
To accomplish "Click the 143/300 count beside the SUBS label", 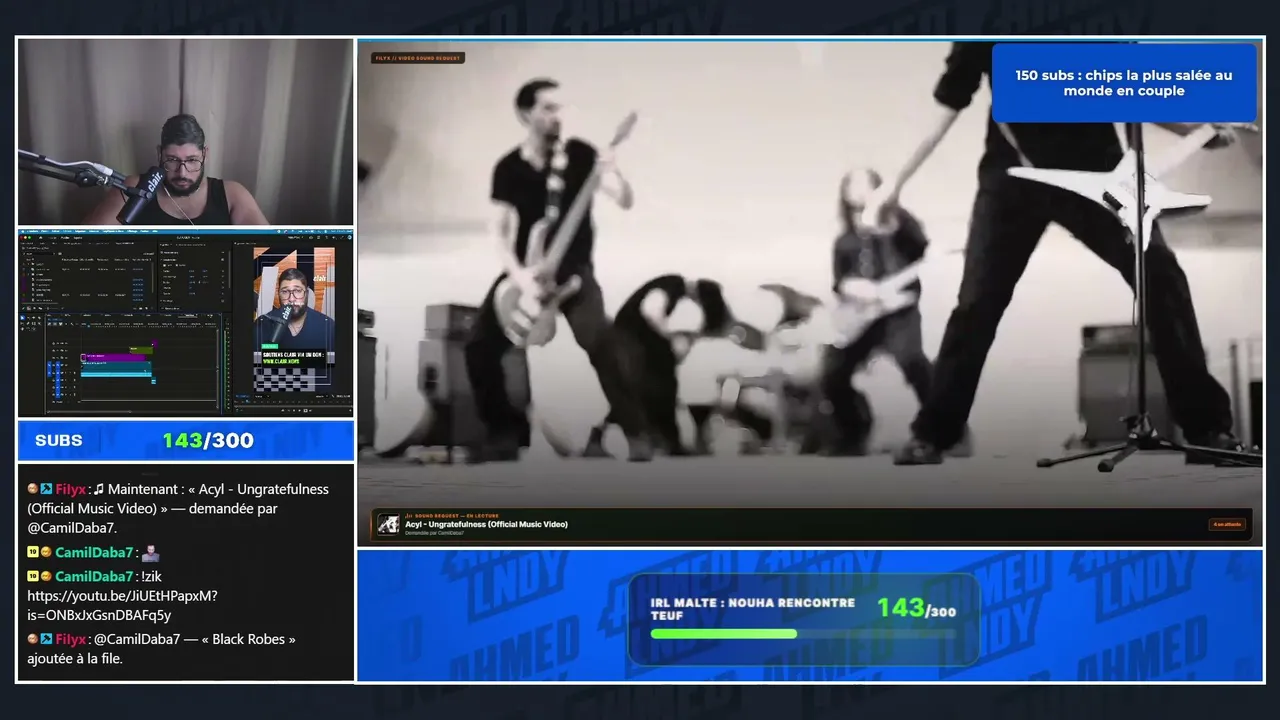I will point(208,440).
